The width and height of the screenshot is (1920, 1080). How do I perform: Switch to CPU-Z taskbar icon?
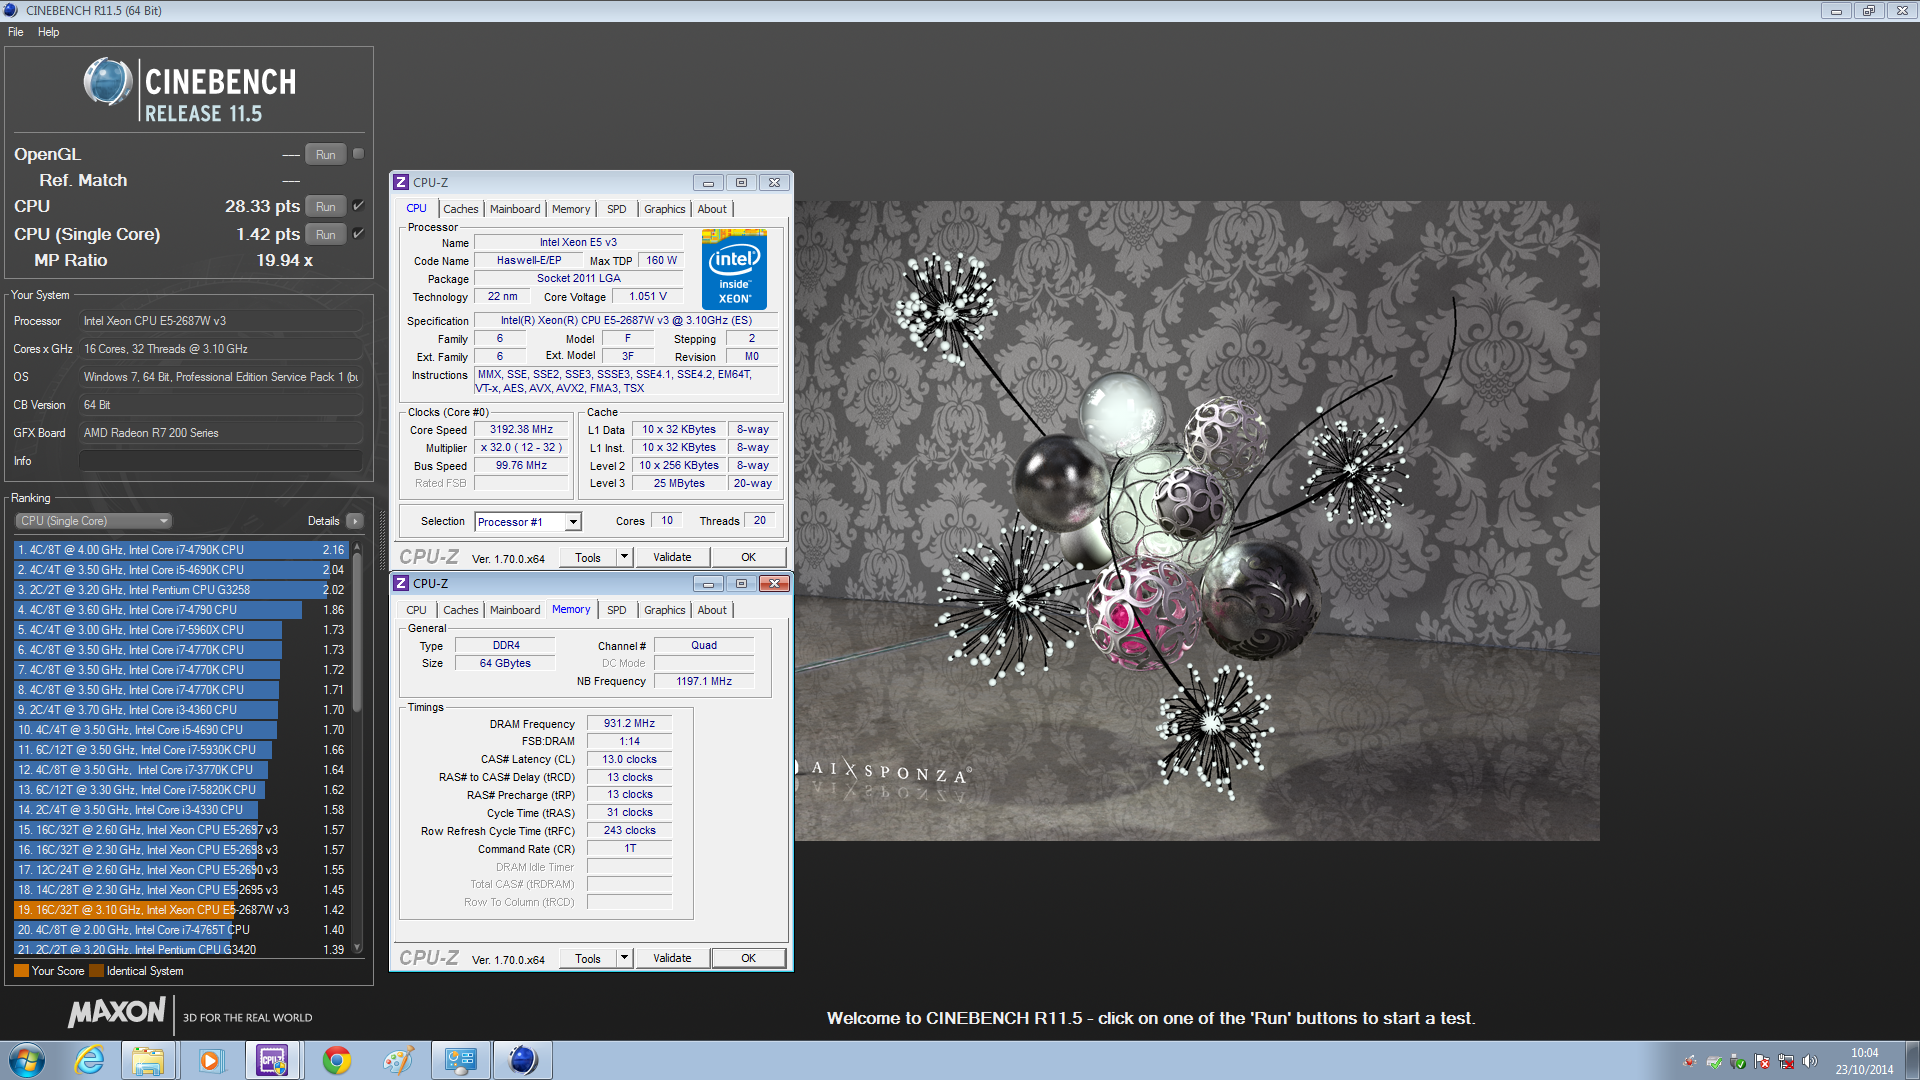click(x=272, y=1060)
